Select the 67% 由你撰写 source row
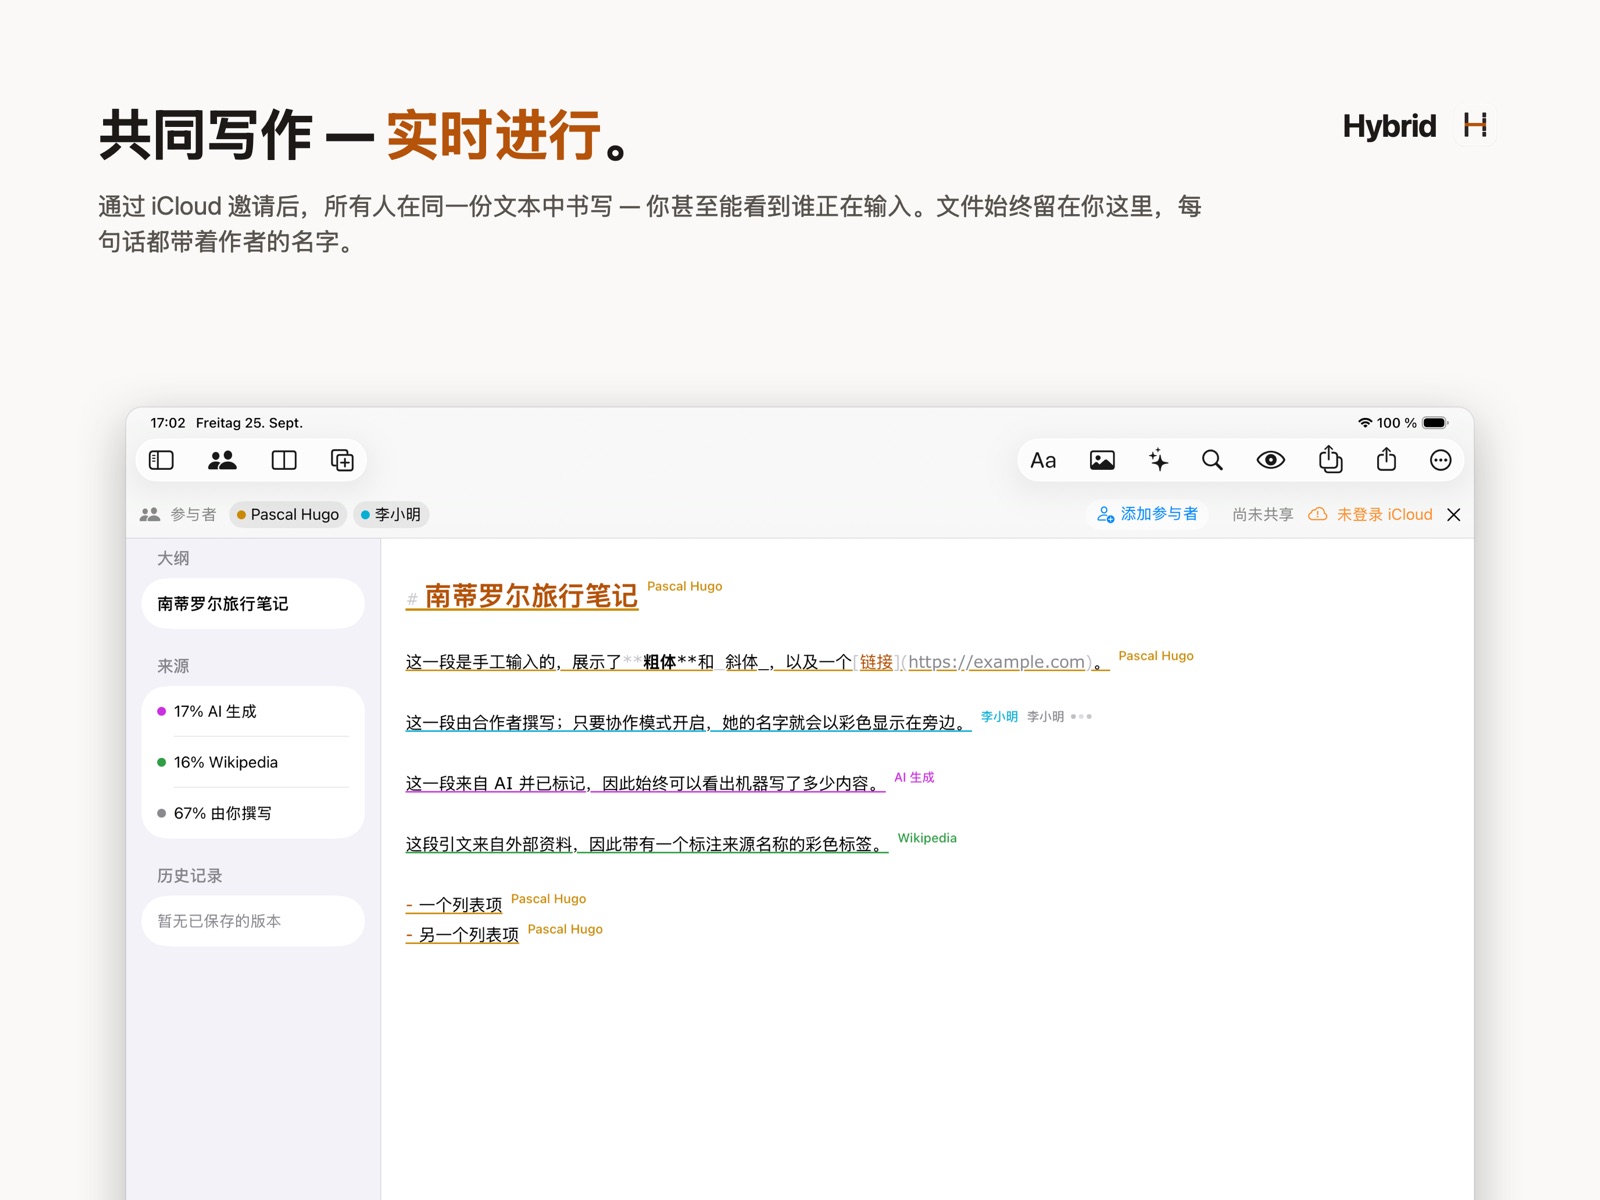 tap(253, 813)
